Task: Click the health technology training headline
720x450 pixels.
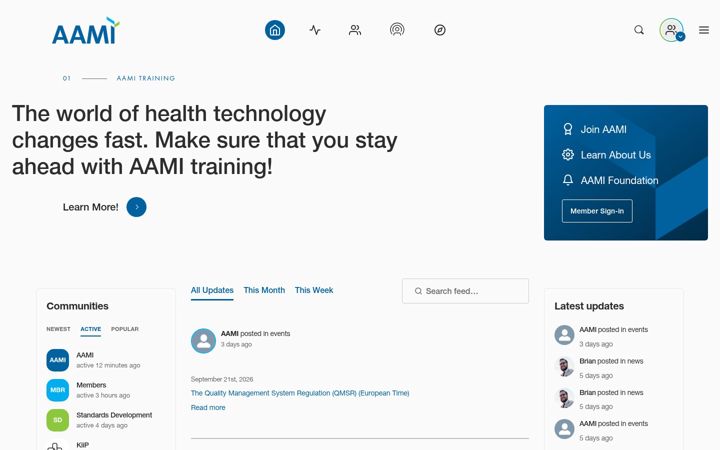Action: pyautogui.click(x=205, y=140)
